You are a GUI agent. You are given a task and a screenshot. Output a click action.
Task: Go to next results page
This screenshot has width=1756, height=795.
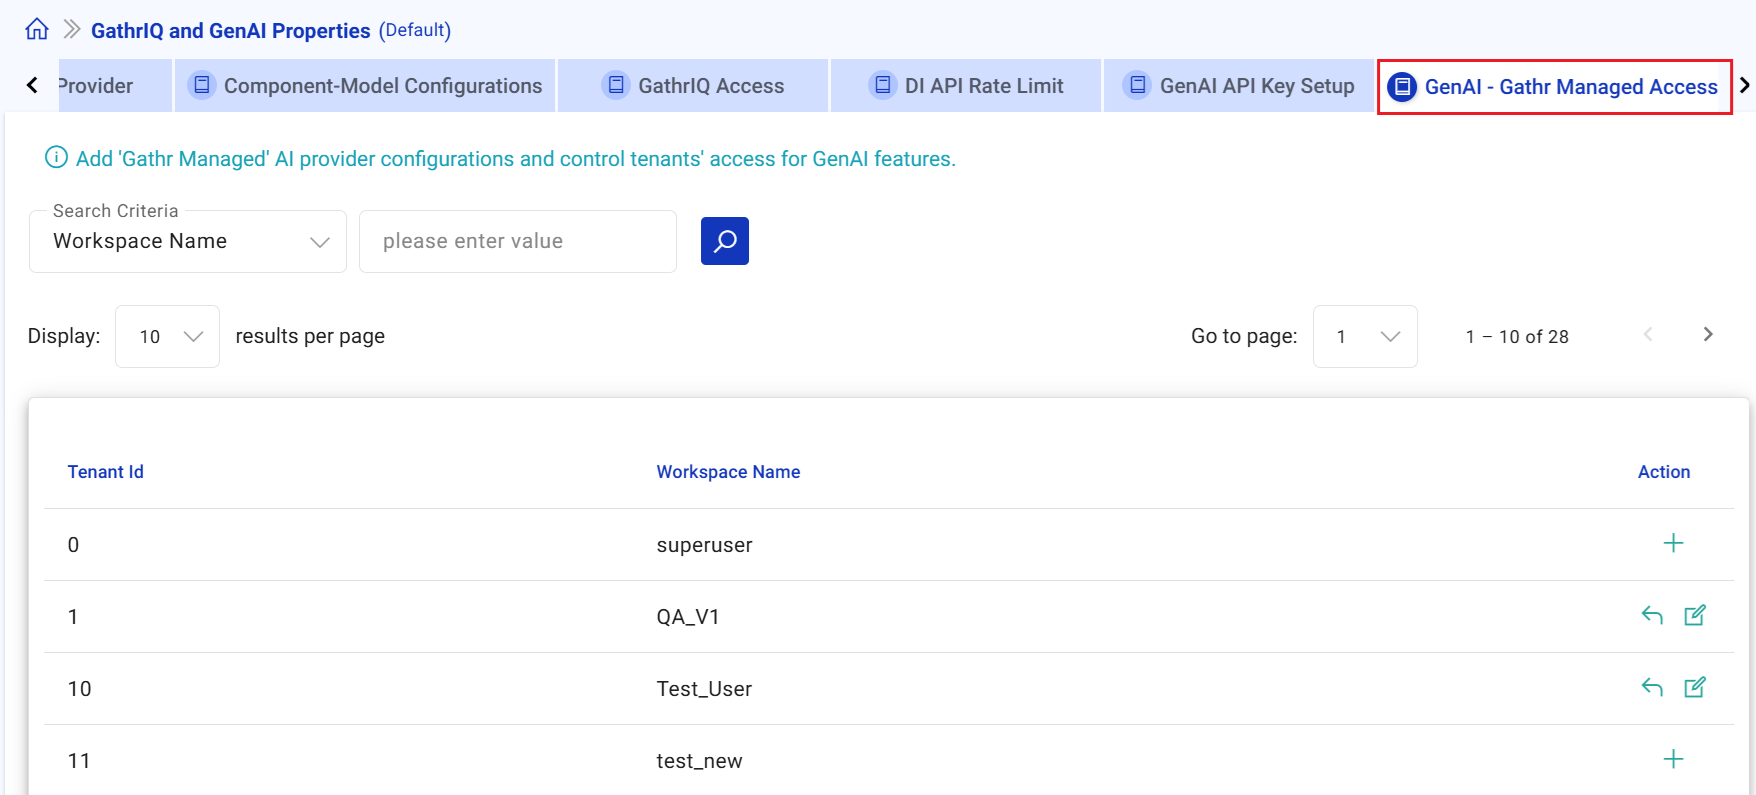tap(1708, 335)
